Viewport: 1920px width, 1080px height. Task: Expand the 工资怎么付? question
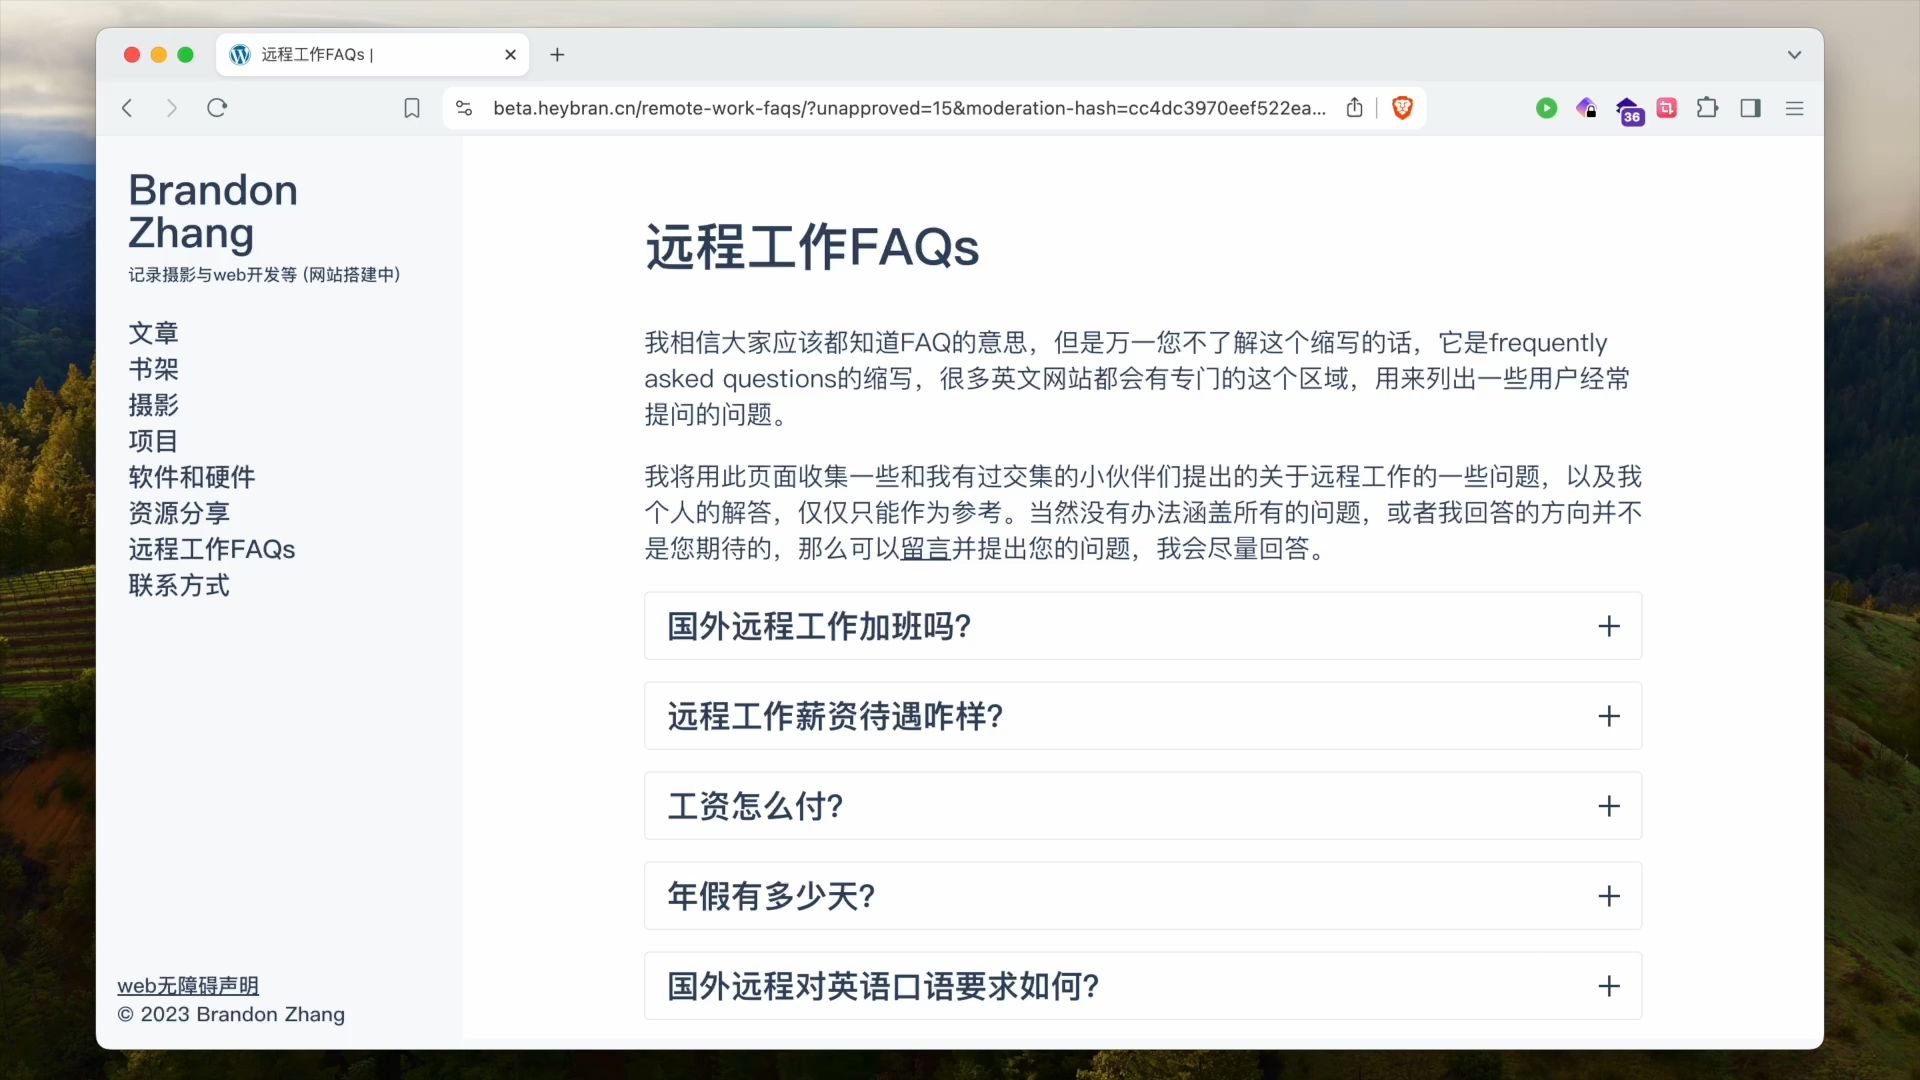click(x=1143, y=806)
